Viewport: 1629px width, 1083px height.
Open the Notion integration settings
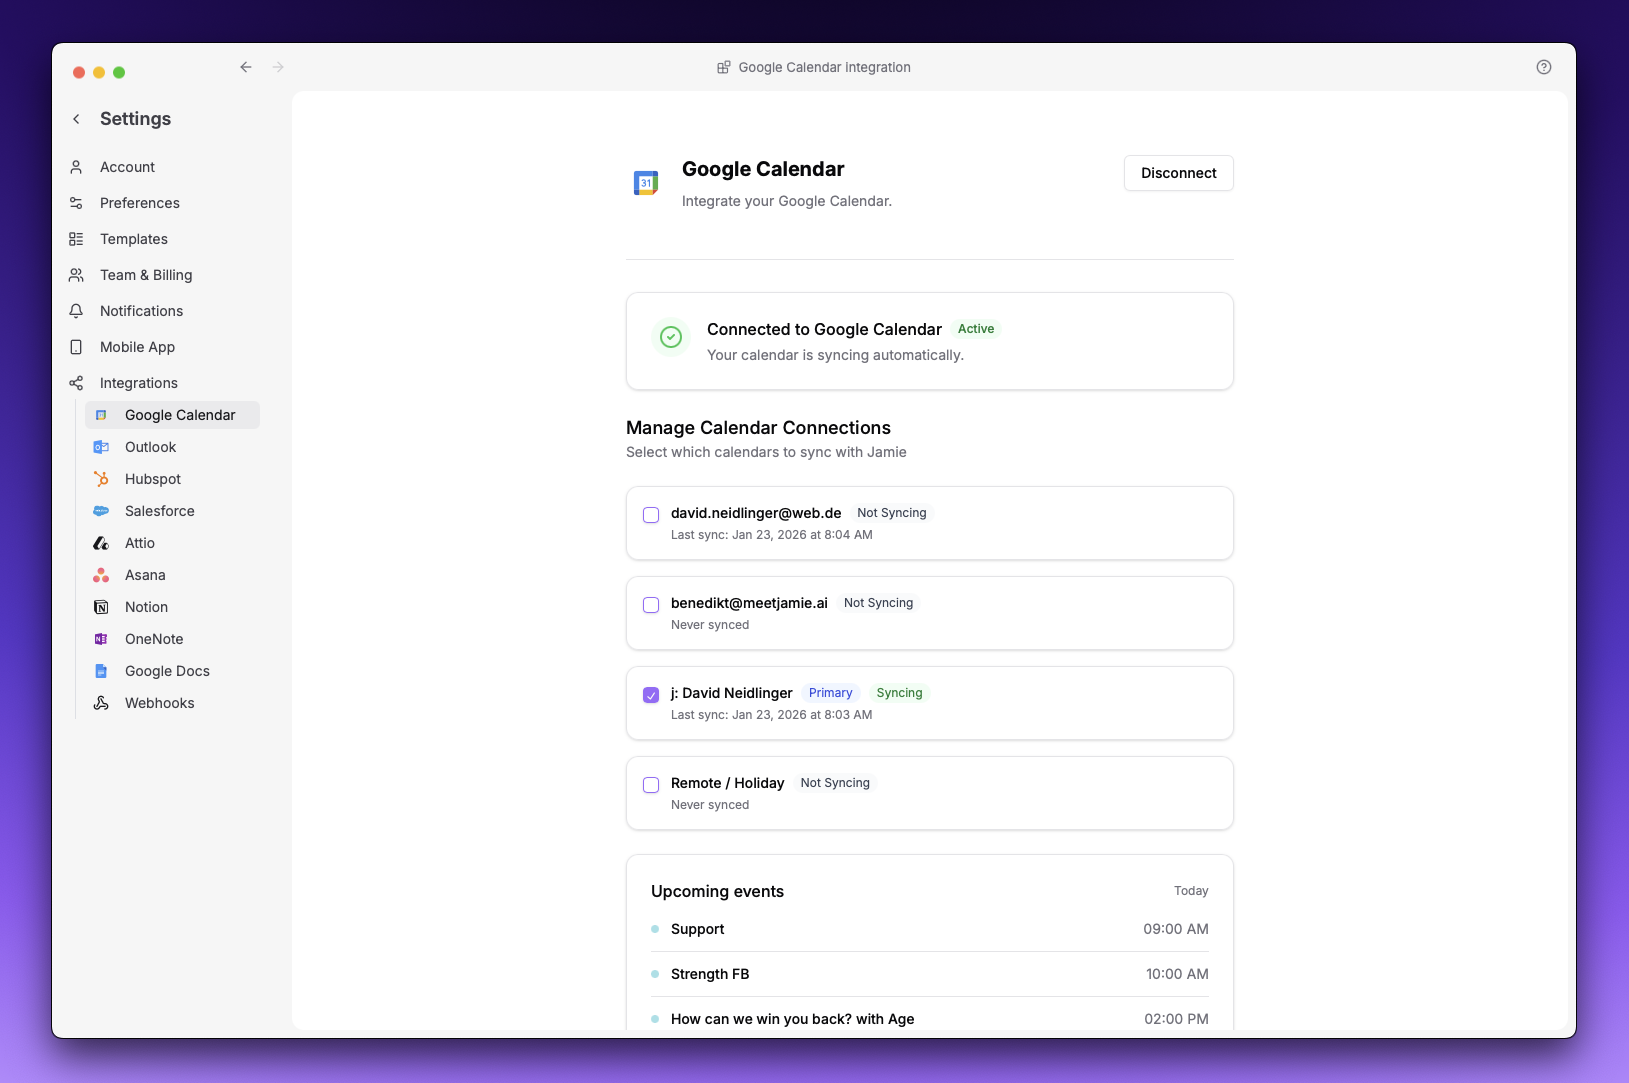coord(146,607)
